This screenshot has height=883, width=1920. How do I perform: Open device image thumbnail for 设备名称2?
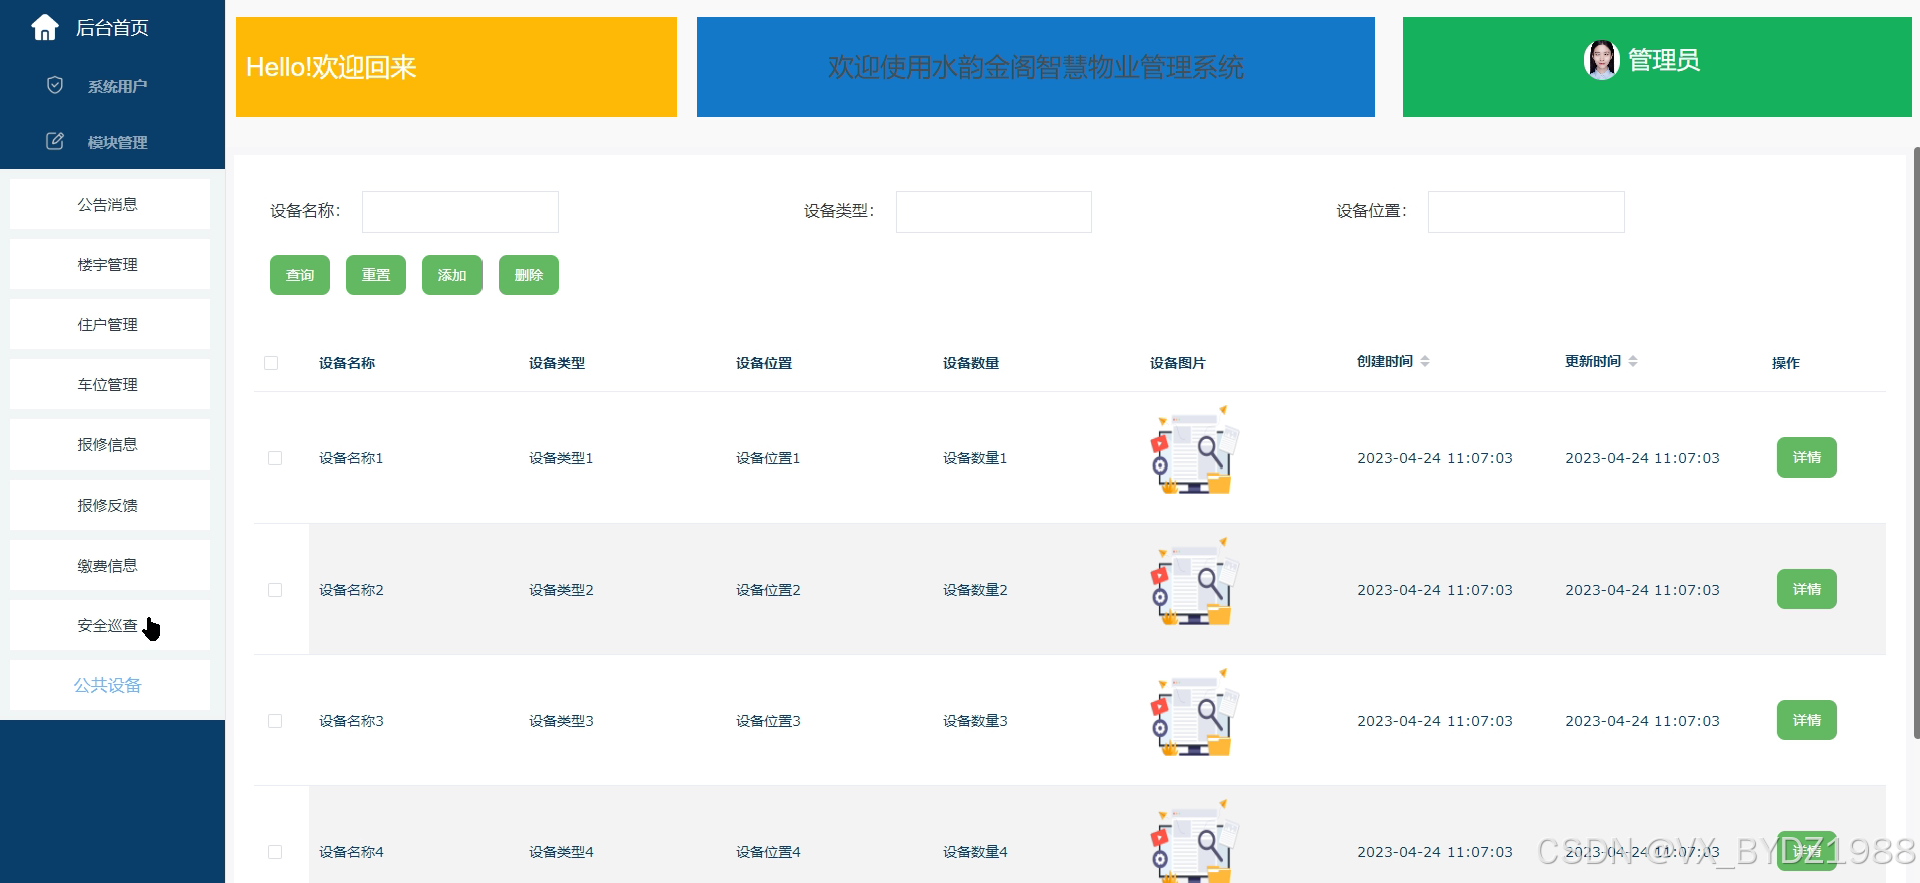[1195, 582]
